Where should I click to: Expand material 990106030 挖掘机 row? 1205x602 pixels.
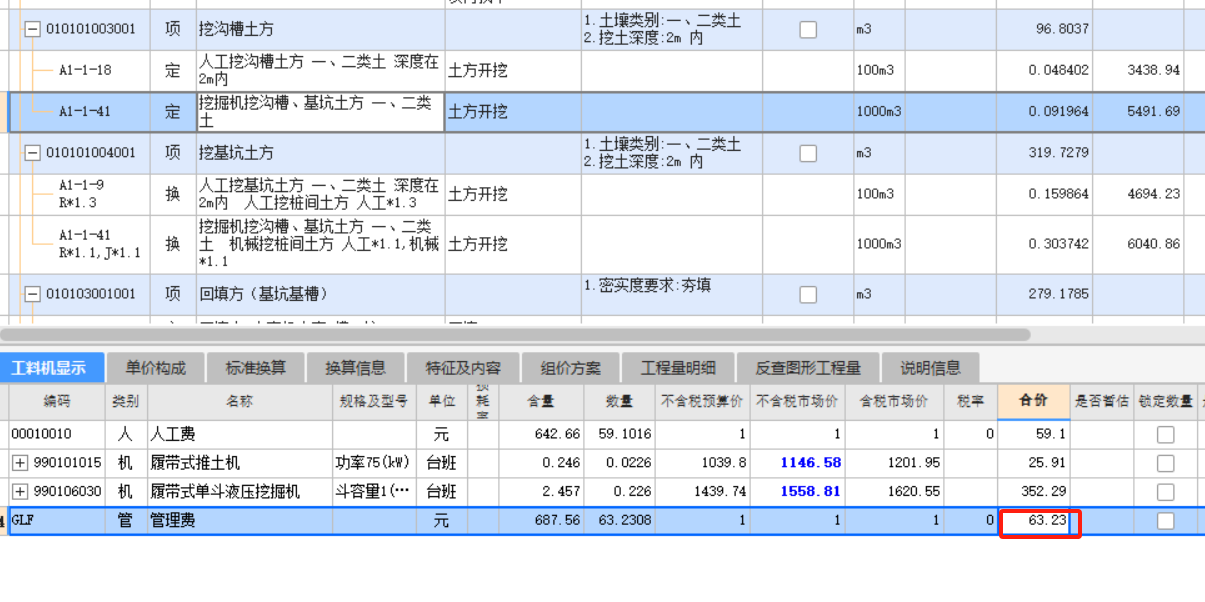tap(20, 492)
